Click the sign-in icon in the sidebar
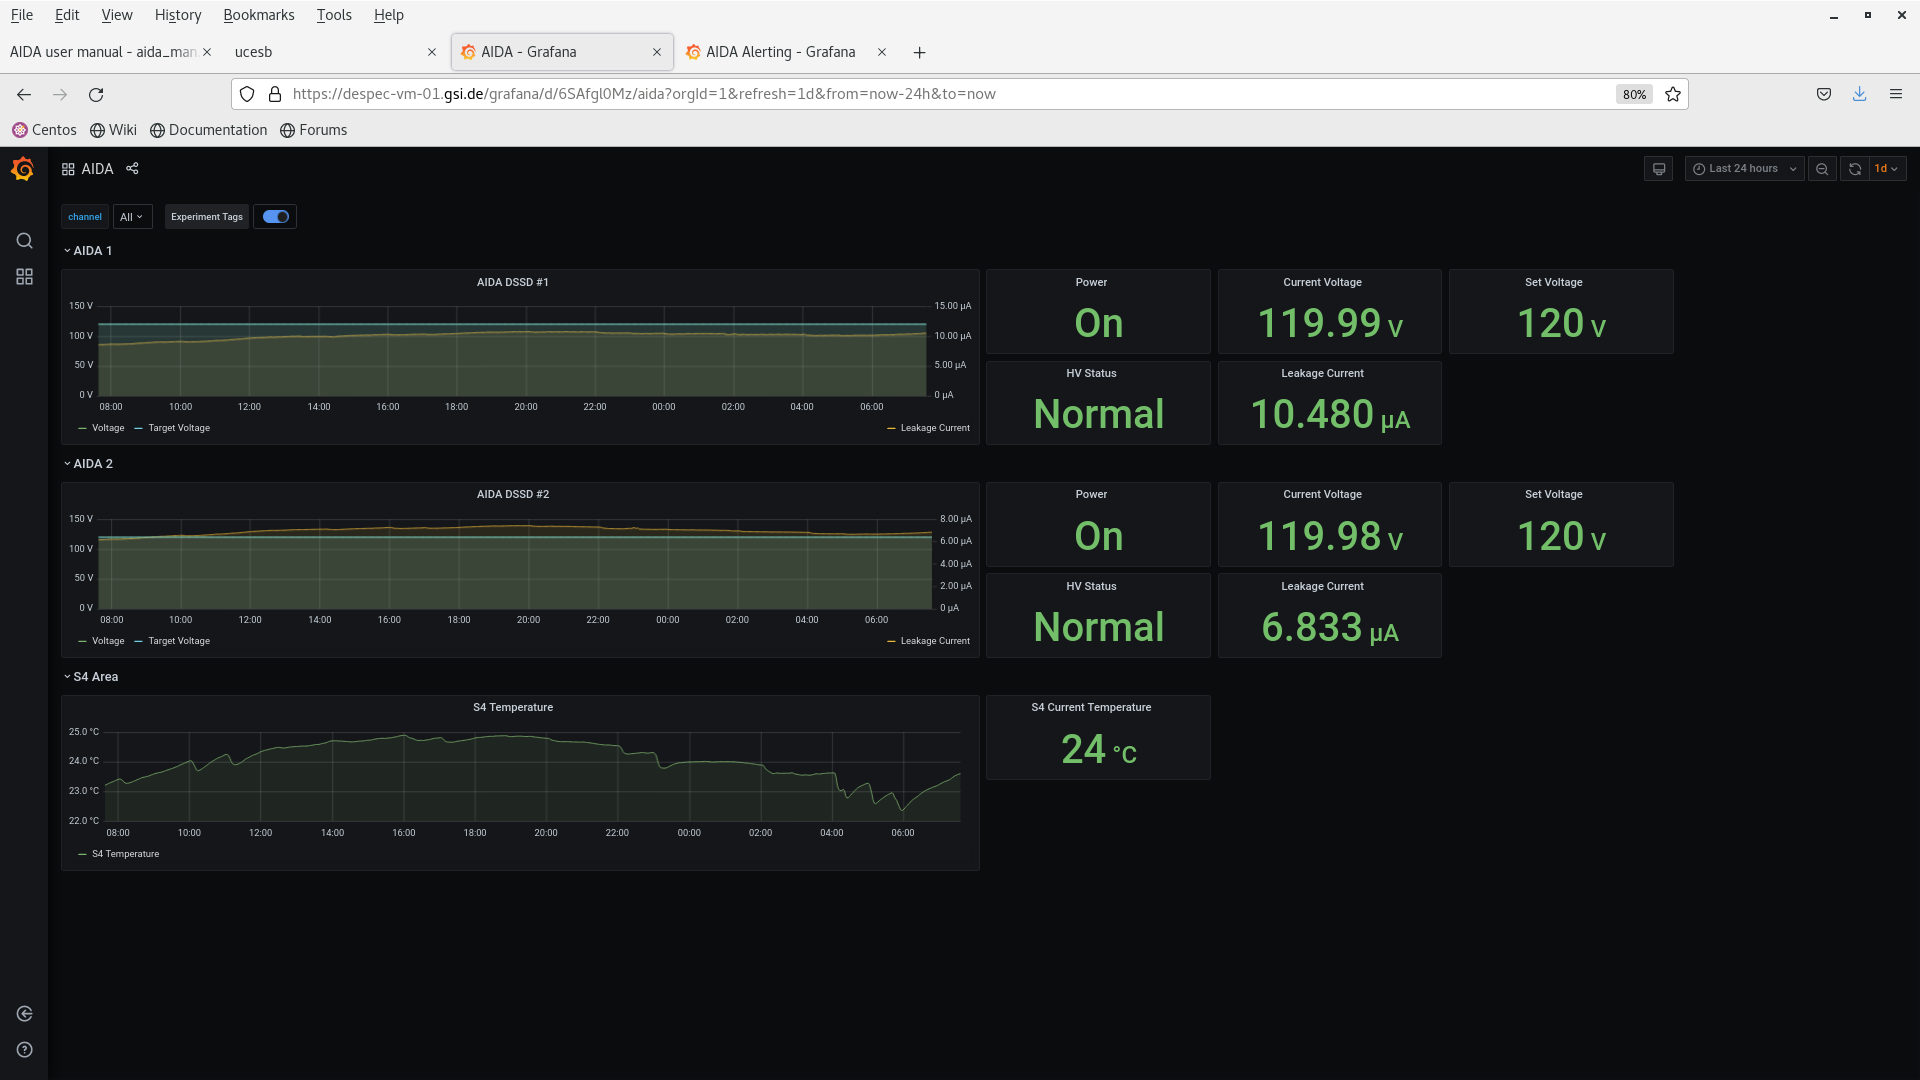Image resolution: width=1920 pixels, height=1080 pixels. pos(24,1014)
